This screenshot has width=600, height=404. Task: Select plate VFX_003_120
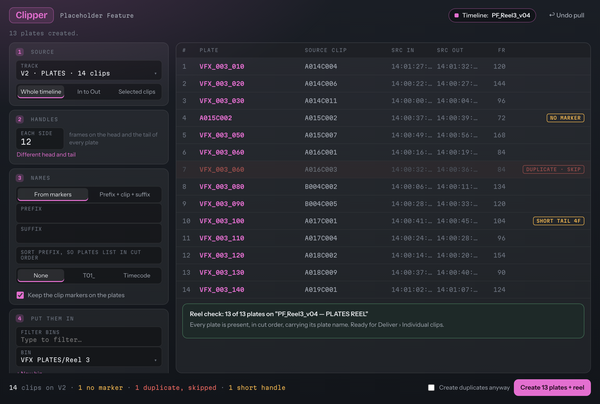222,255
